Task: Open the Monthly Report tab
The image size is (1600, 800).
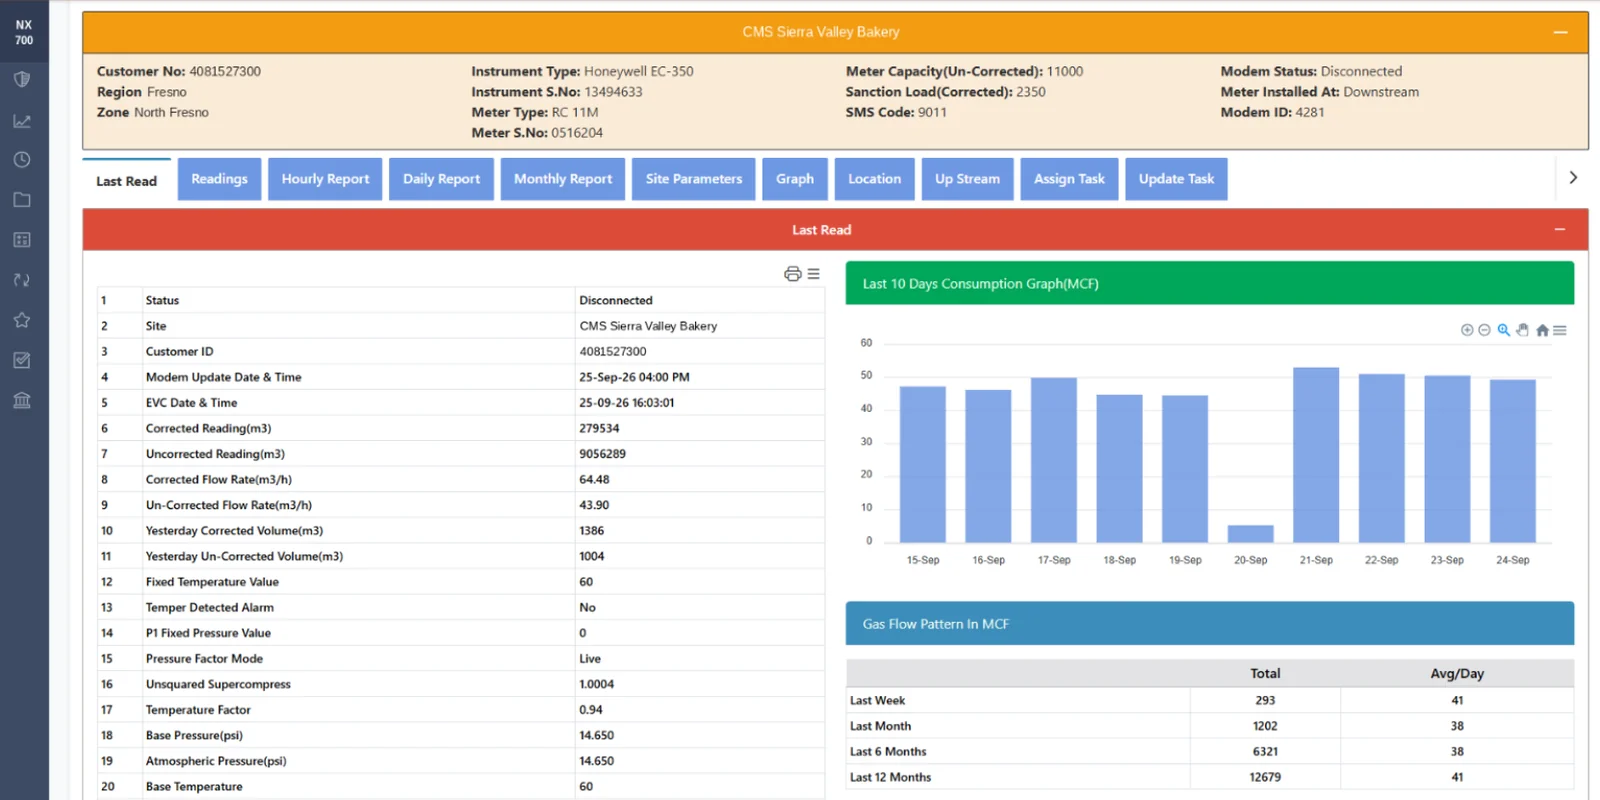Action: pyautogui.click(x=563, y=179)
